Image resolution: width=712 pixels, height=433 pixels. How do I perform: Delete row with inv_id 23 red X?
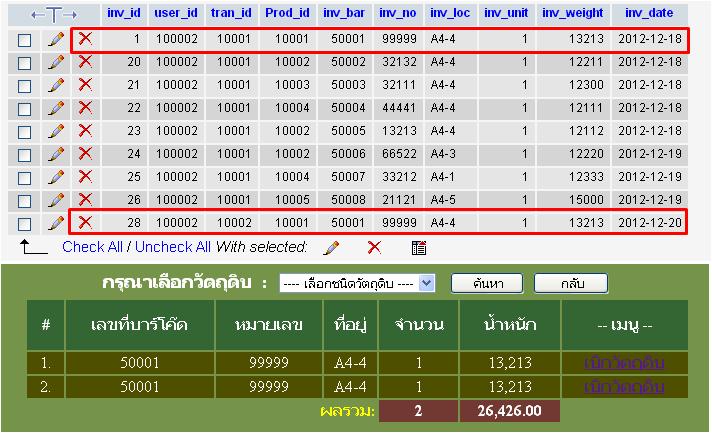[x=85, y=131]
